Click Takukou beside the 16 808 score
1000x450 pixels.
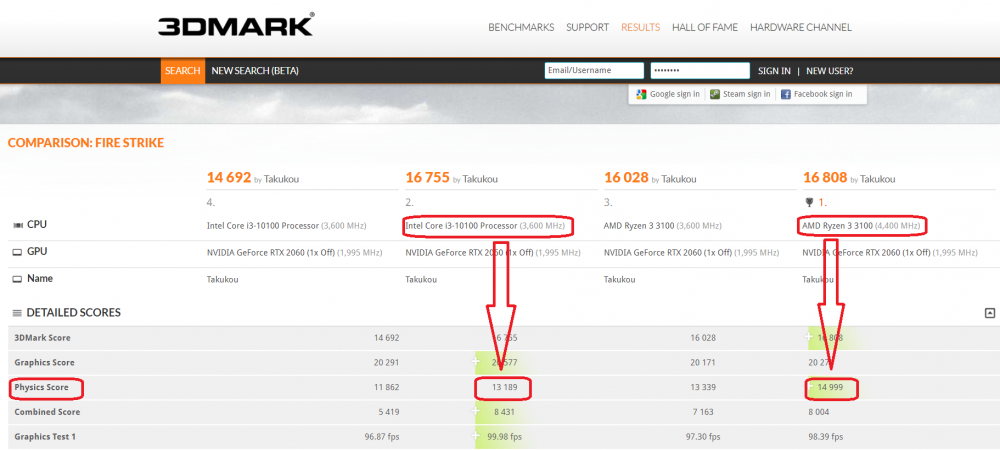pyautogui.click(x=877, y=180)
